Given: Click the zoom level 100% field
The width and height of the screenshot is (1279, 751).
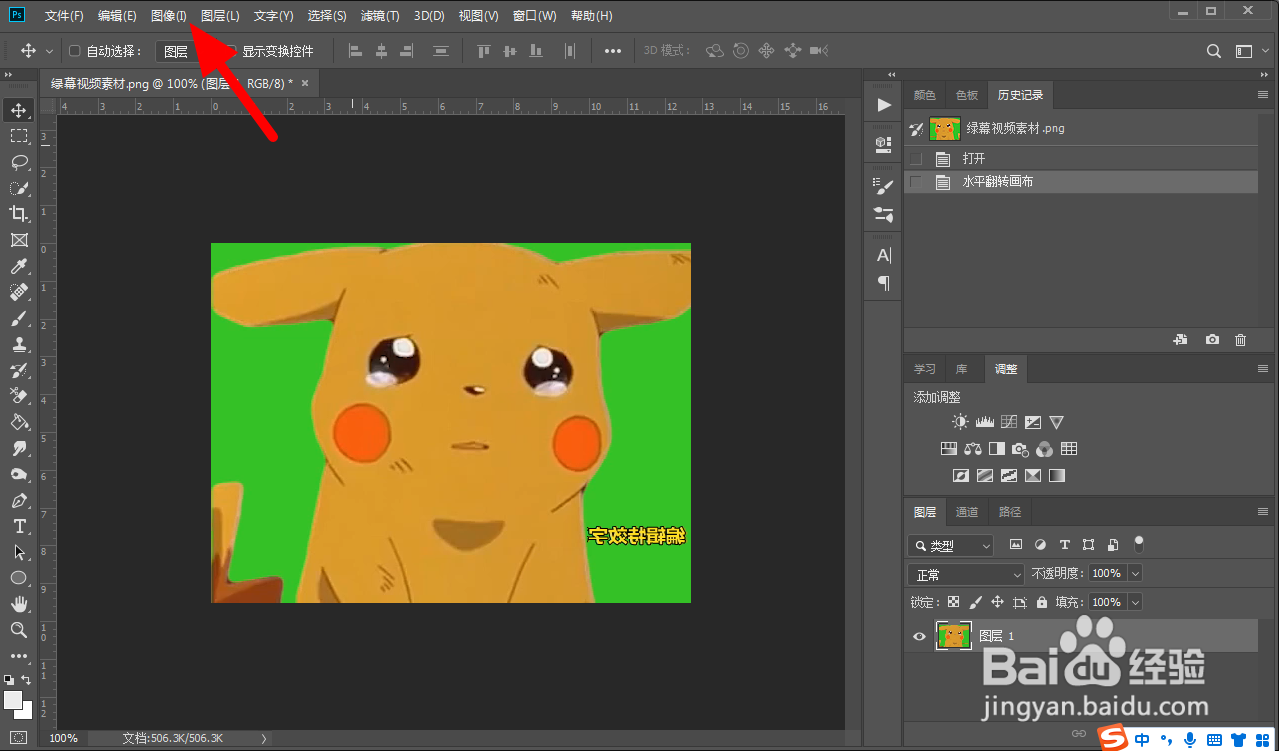Looking at the screenshot, I should point(64,738).
